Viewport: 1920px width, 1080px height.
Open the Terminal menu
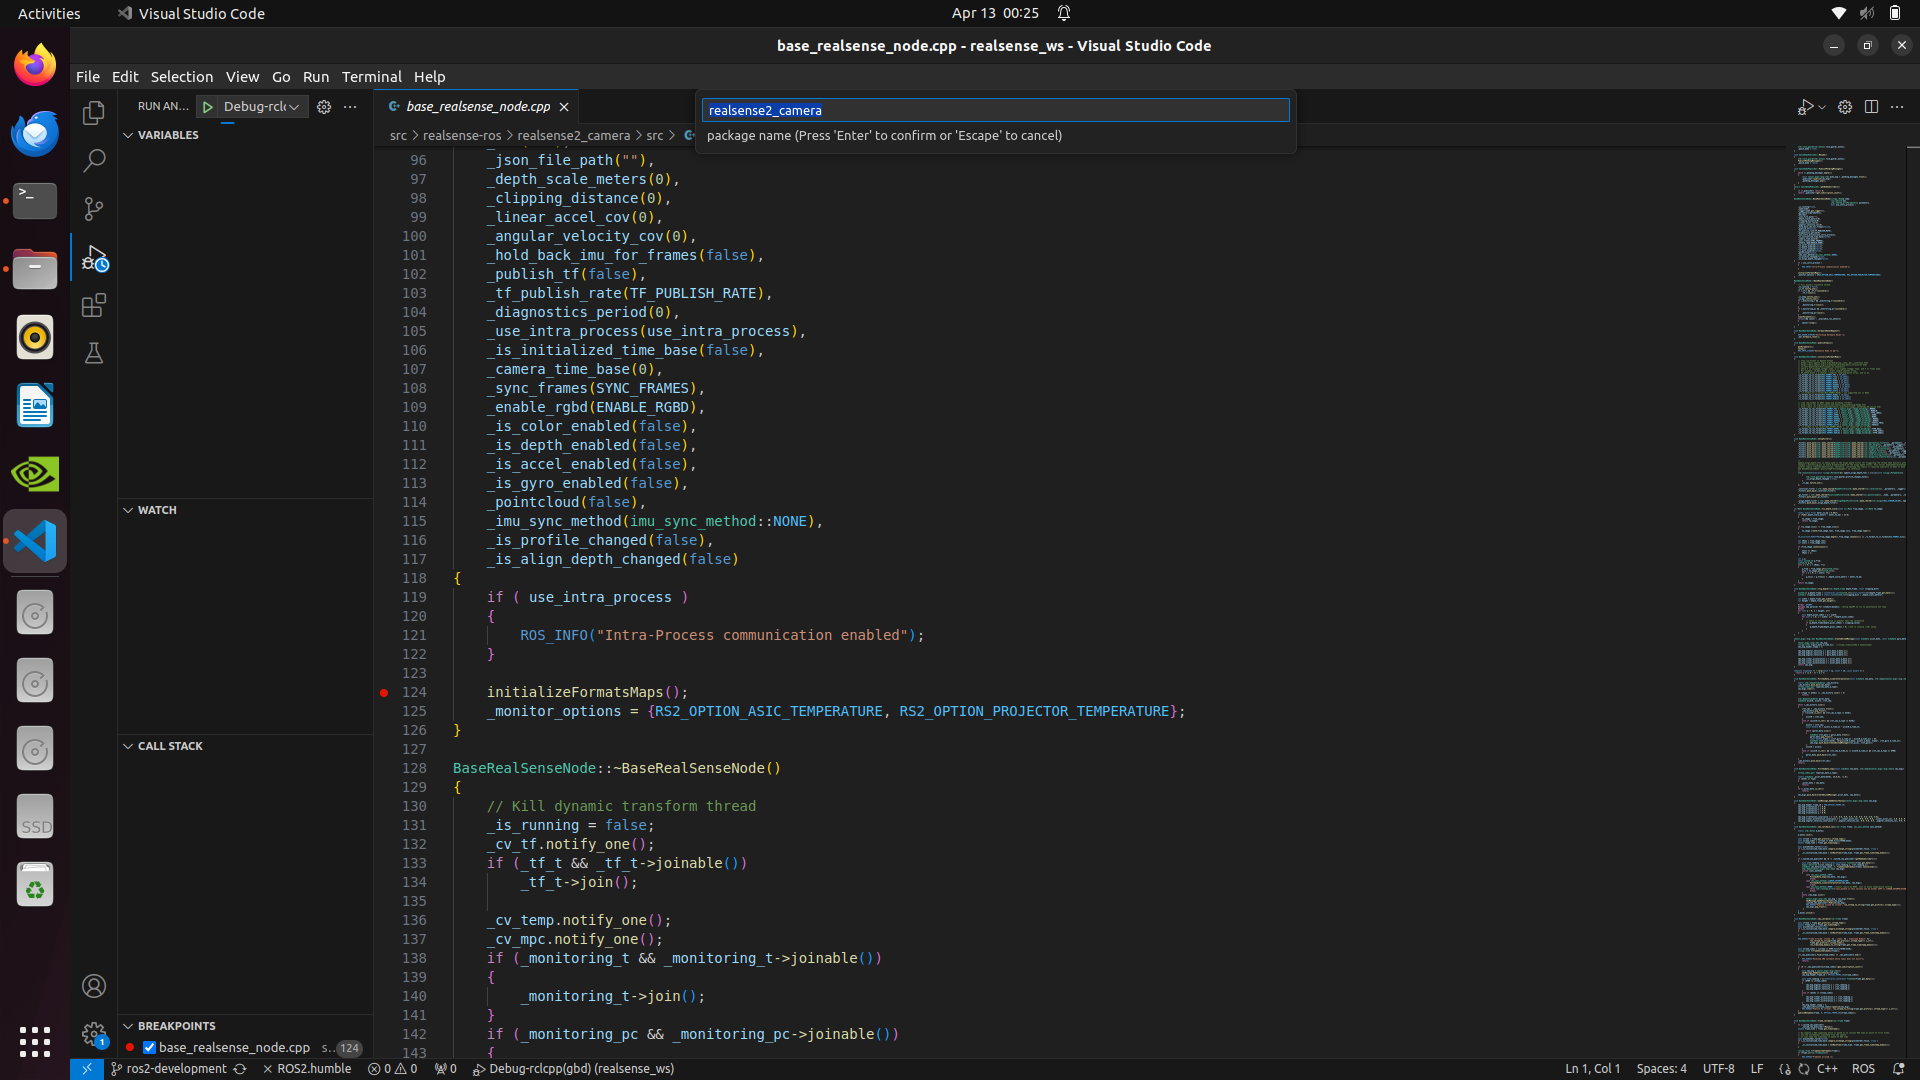[x=372, y=77]
